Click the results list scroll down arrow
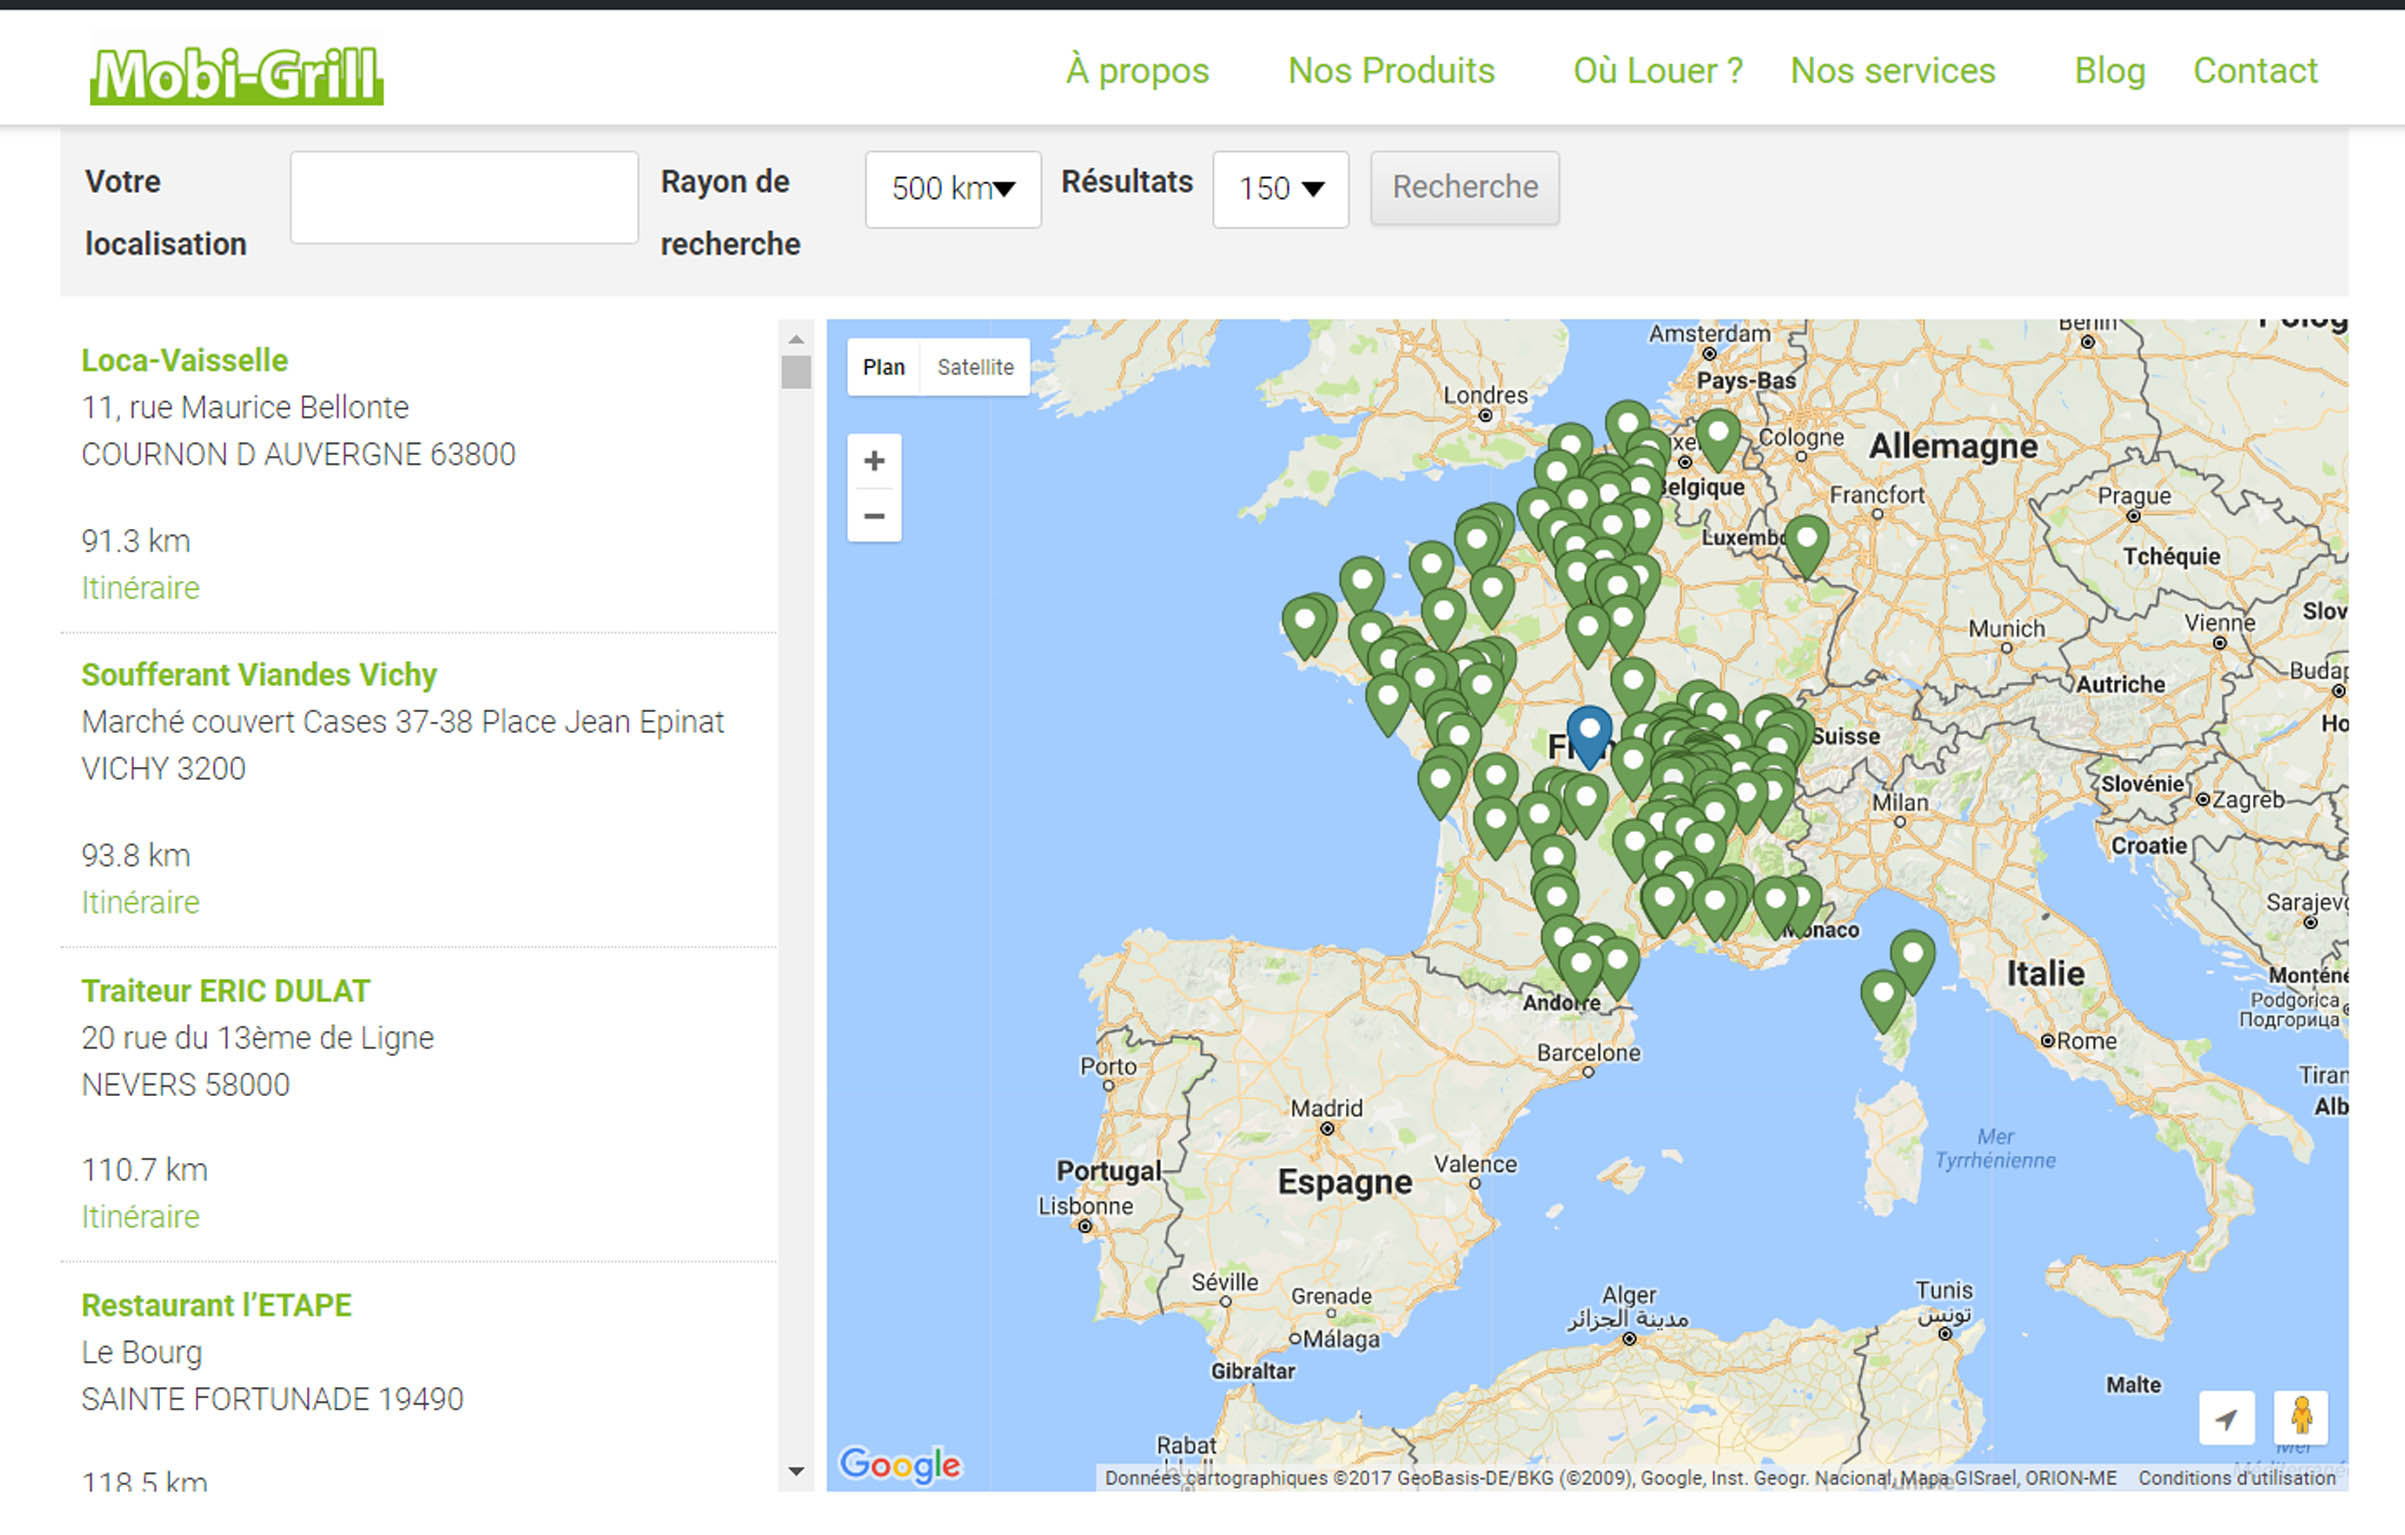This screenshot has height=1535, width=2405. coord(796,1471)
